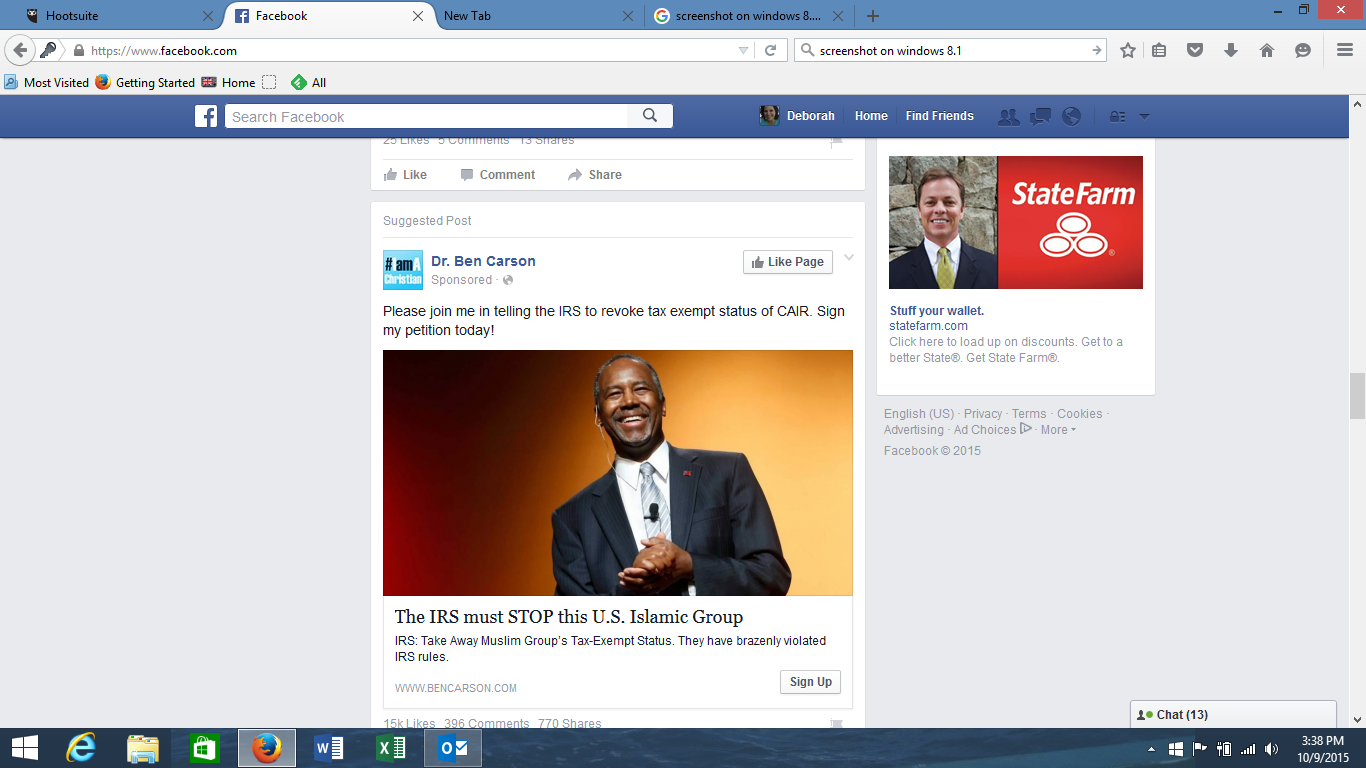Show hidden system tray icons
The image size is (1366, 768).
(x=1151, y=749)
